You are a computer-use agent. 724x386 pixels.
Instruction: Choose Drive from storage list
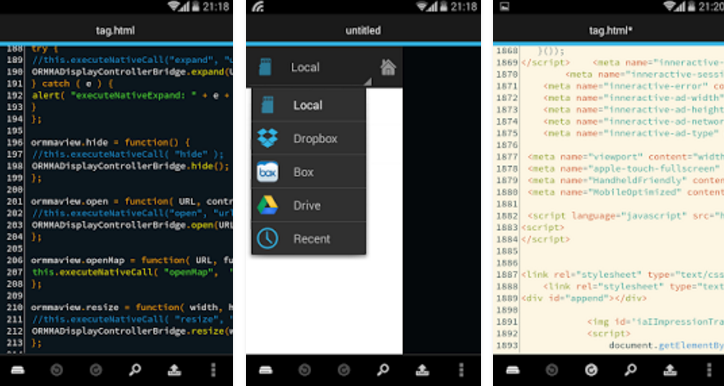(x=309, y=205)
